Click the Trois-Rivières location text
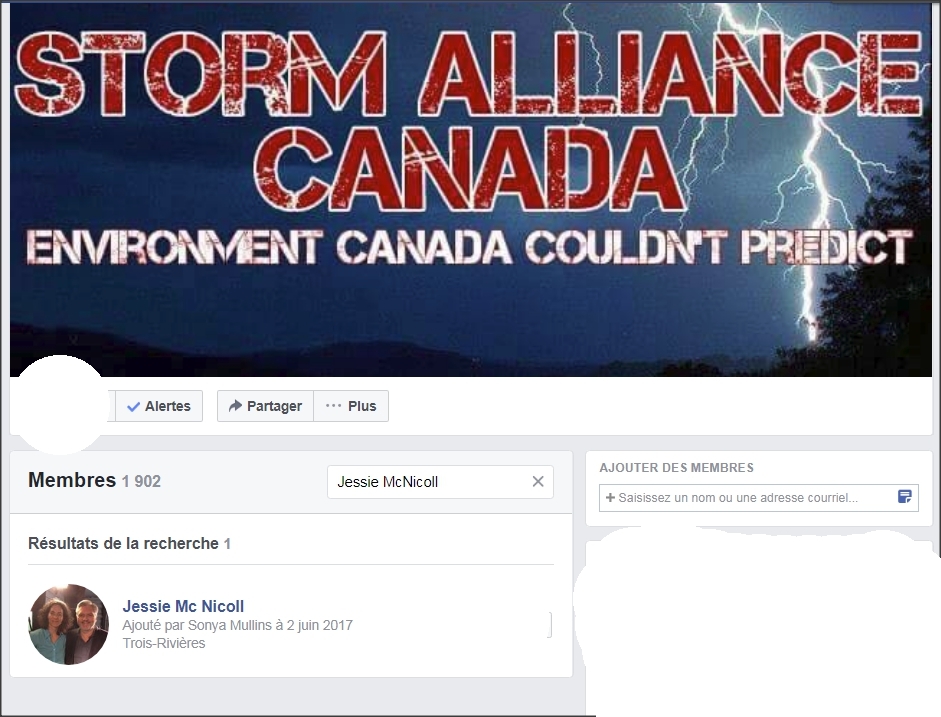The height and width of the screenshot is (717, 941). coord(164,643)
